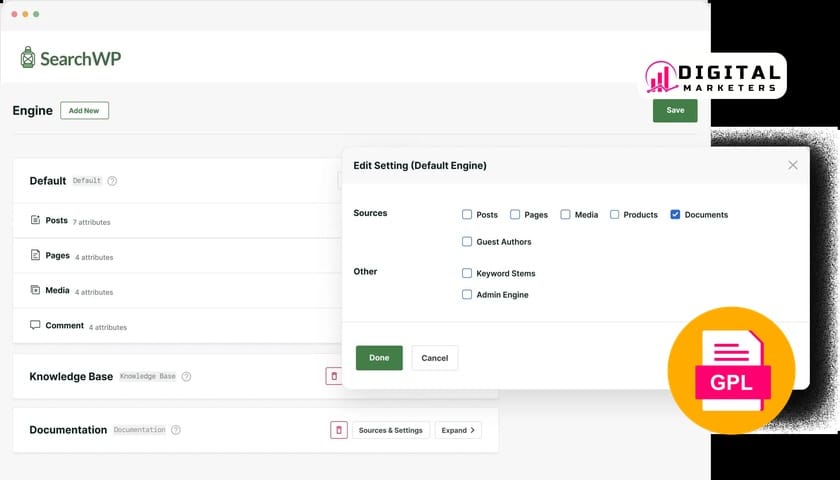Close the Edit Setting dialog
840x480 pixels.
[793, 165]
